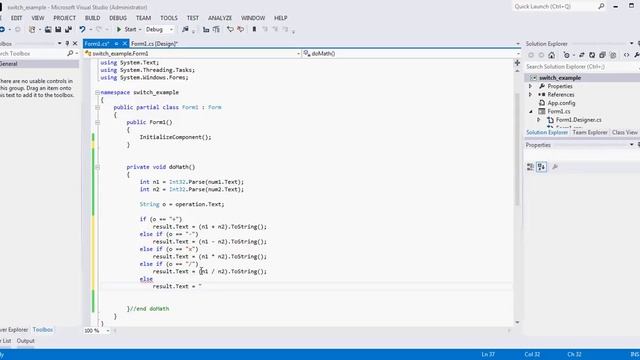Click the decrease indent toolbar icon
The width and height of the screenshot is (640, 360).
pos(206,29)
